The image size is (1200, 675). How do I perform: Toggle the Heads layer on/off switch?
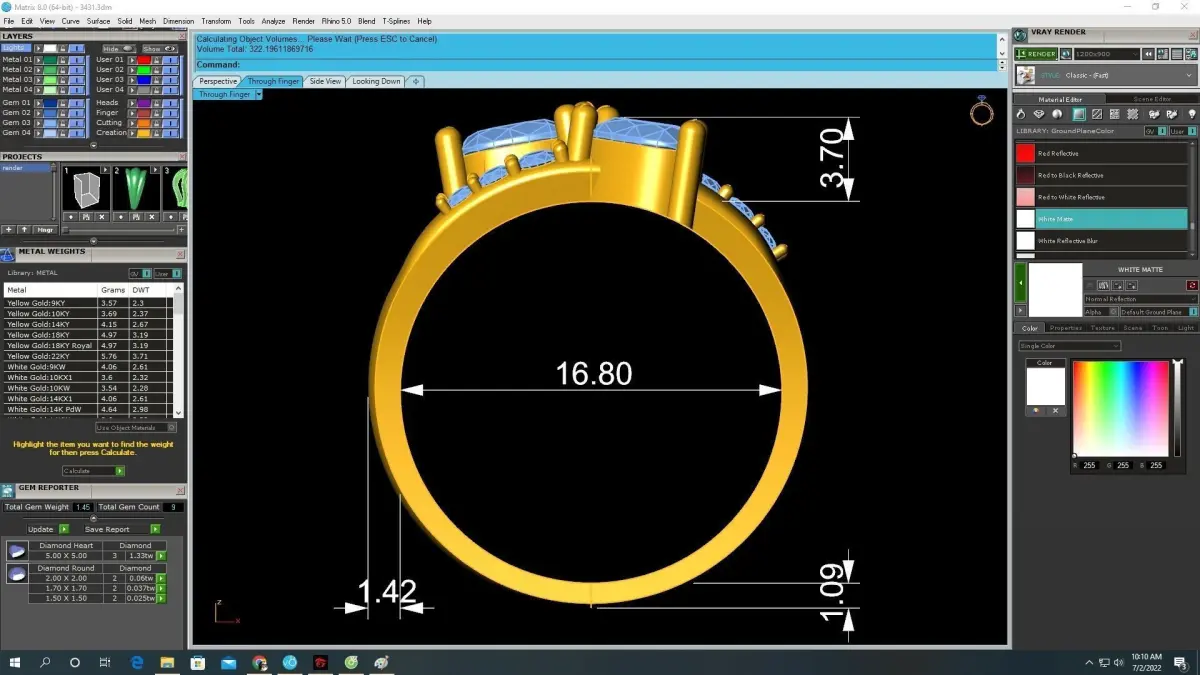pos(170,103)
